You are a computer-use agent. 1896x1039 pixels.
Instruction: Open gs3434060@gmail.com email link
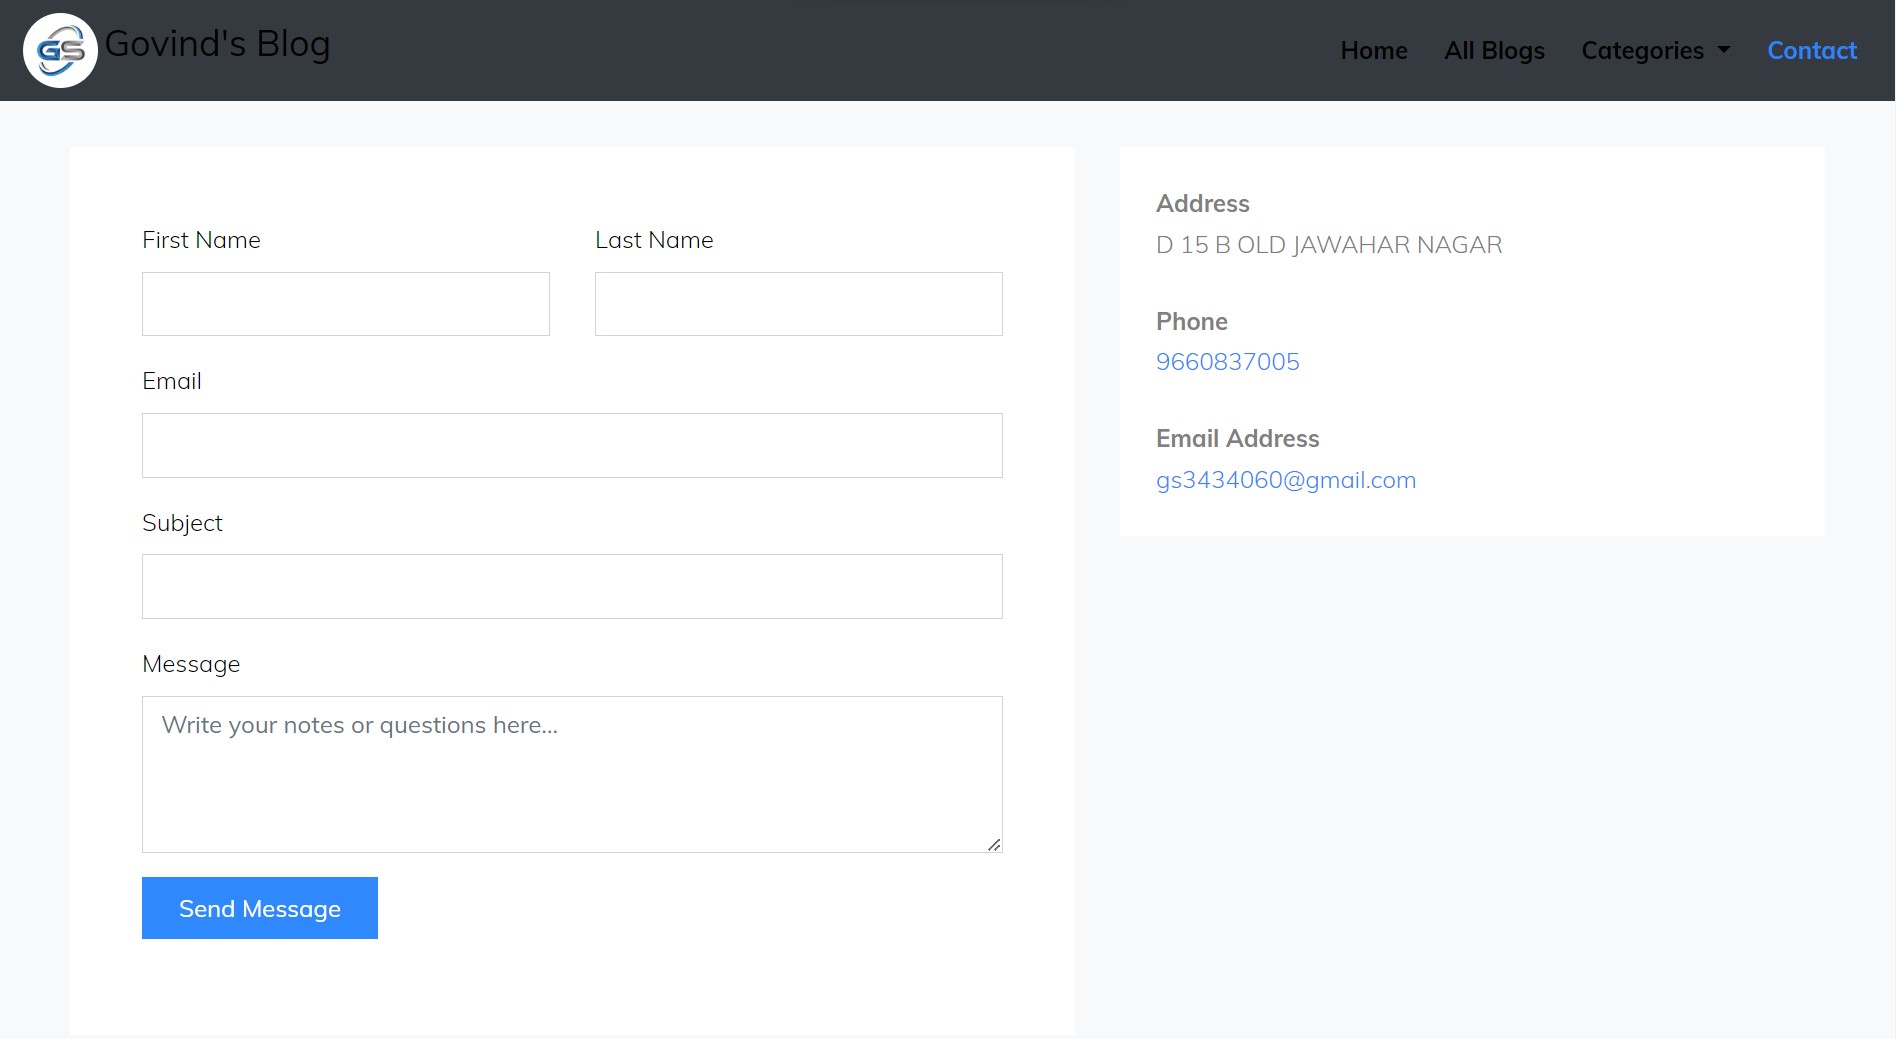tap(1286, 480)
